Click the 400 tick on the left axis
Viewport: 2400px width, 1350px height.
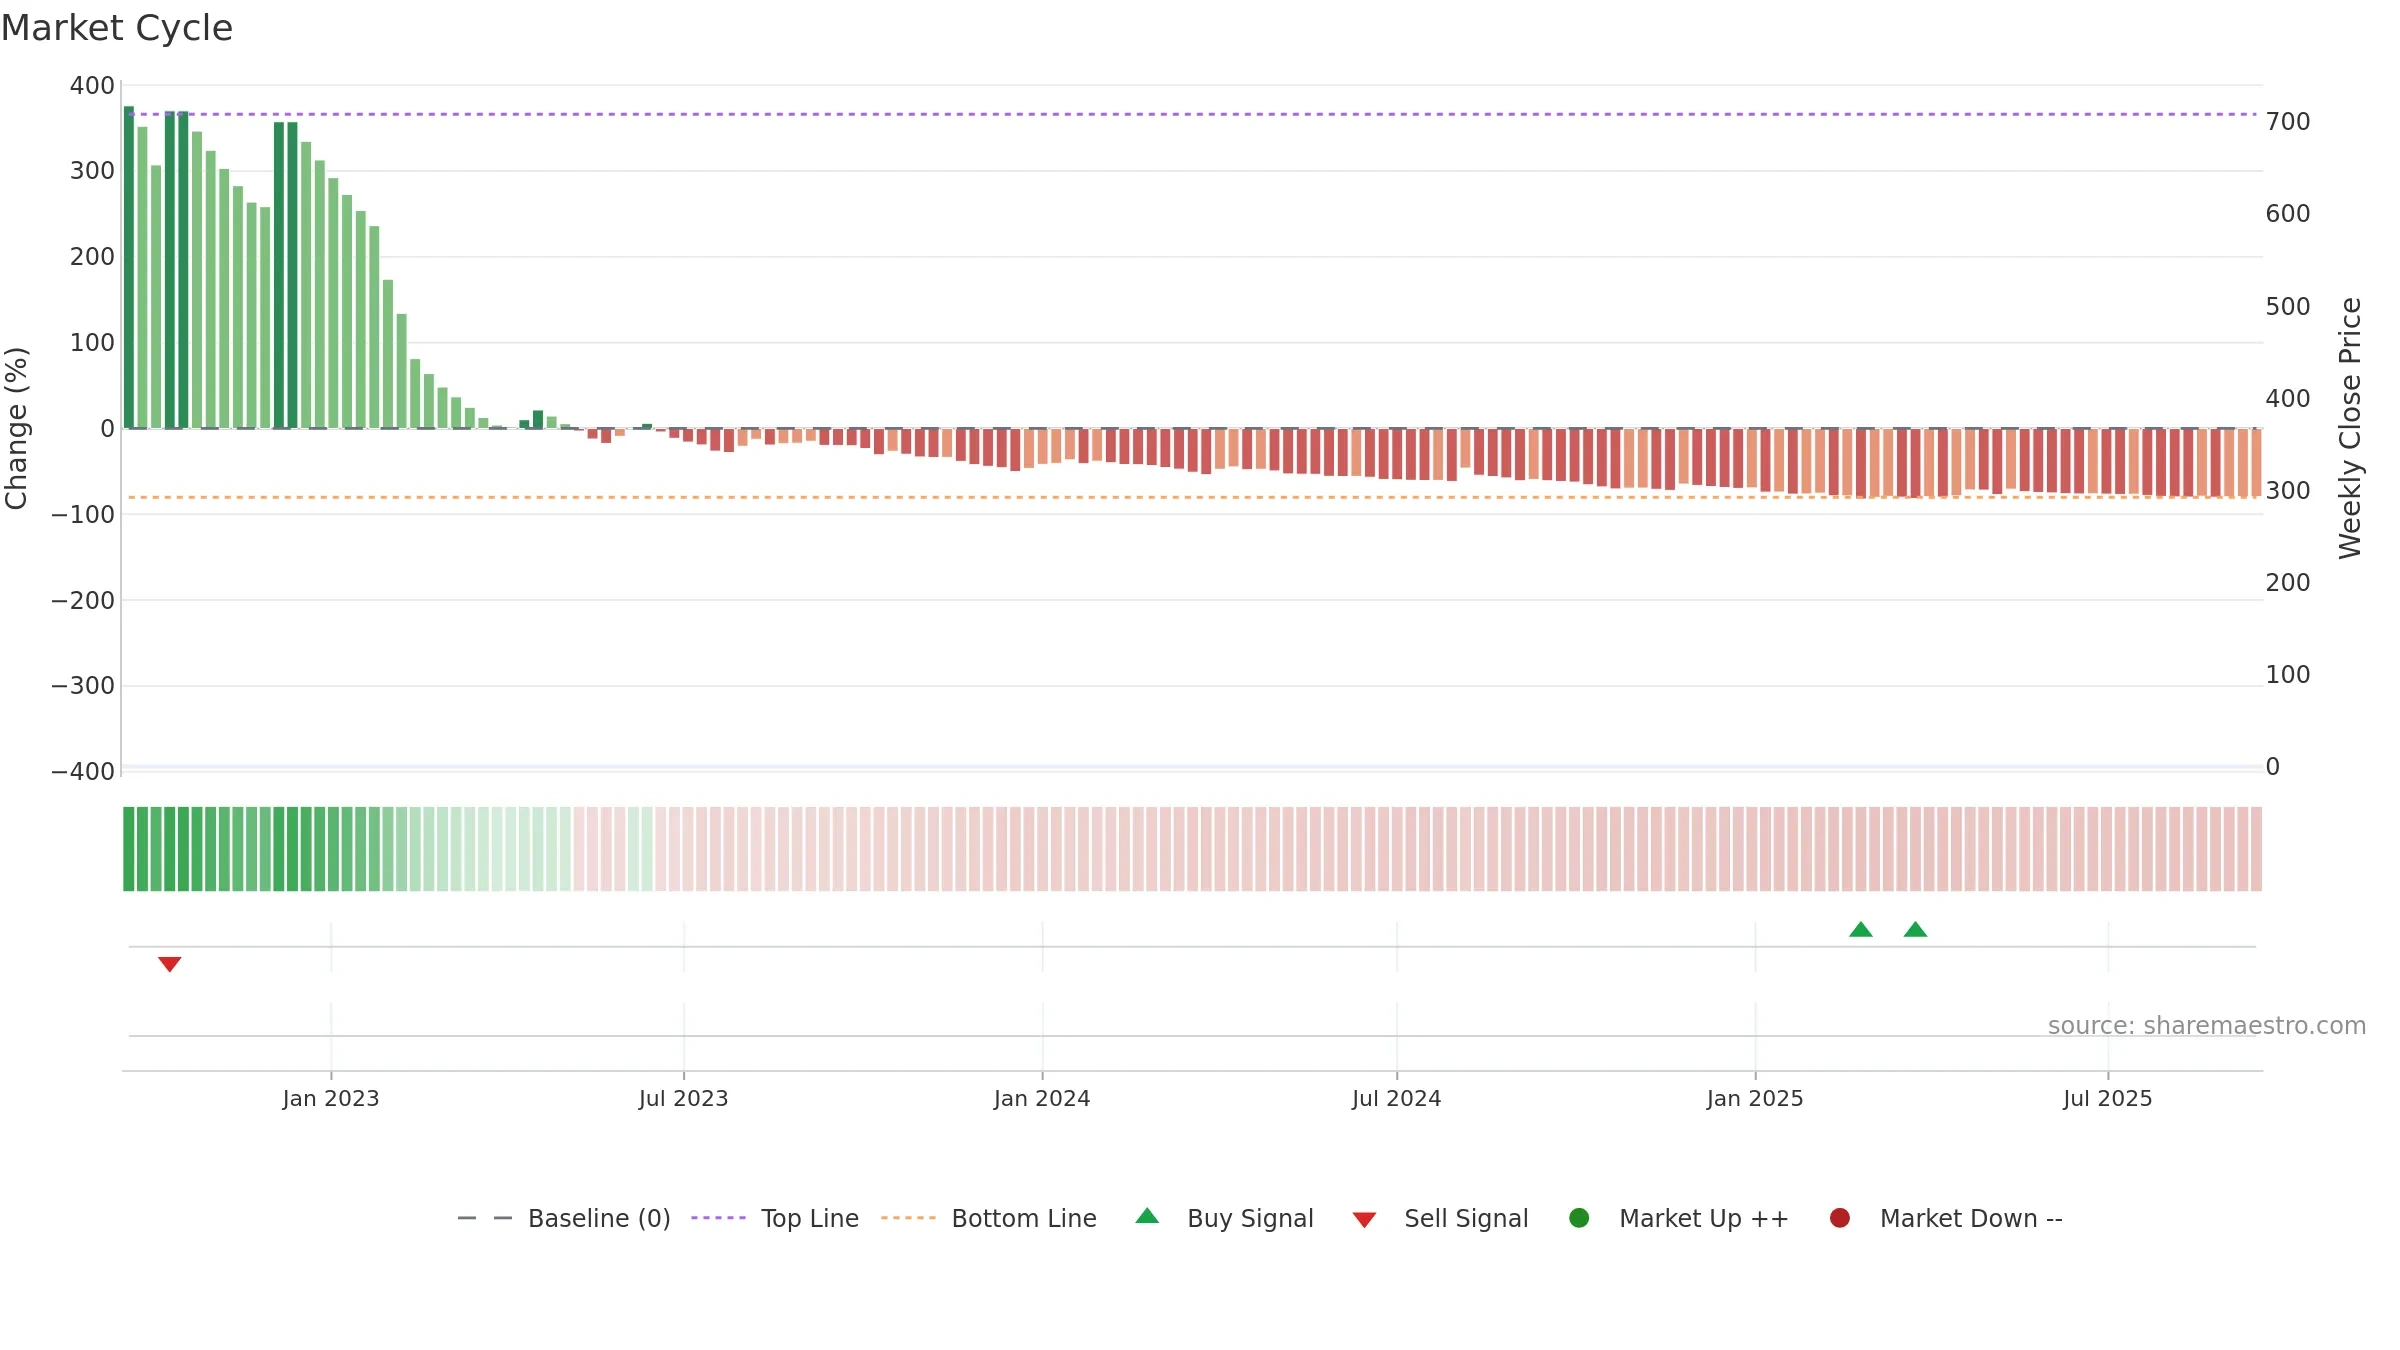[x=92, y=86]
